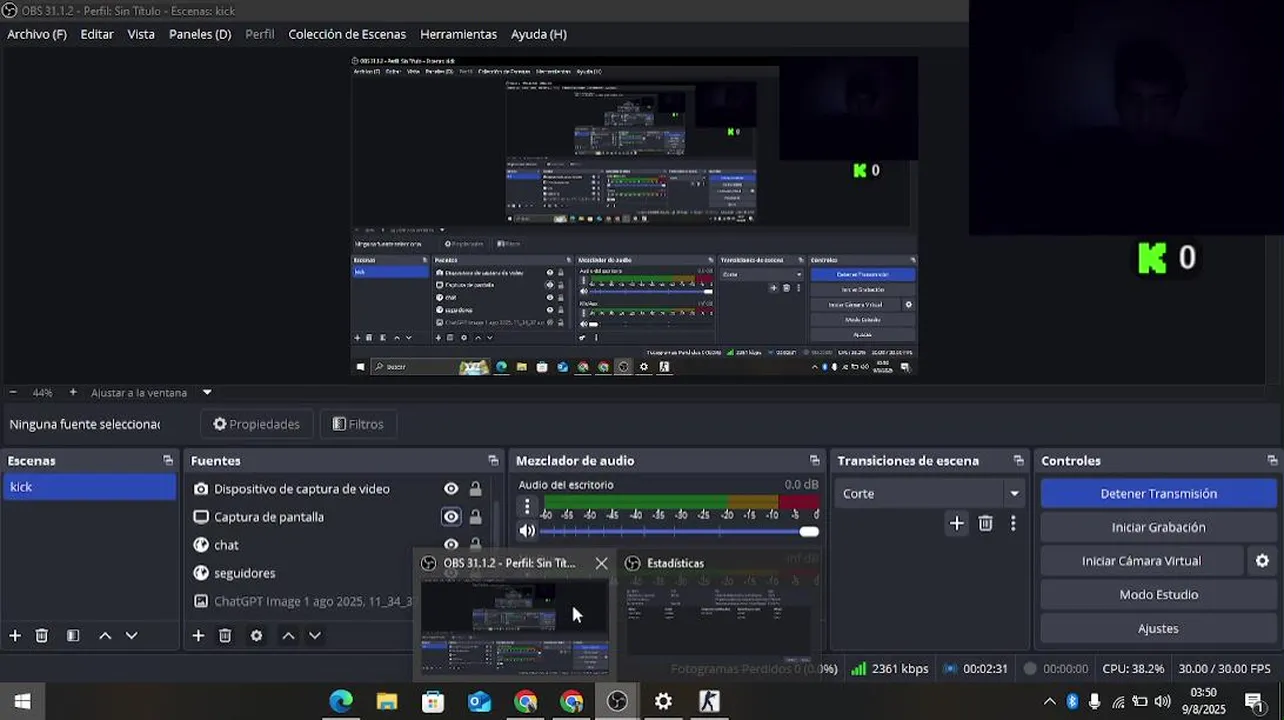Undock the Fuentes panel
1284x720 pixels.
point(493,460)
